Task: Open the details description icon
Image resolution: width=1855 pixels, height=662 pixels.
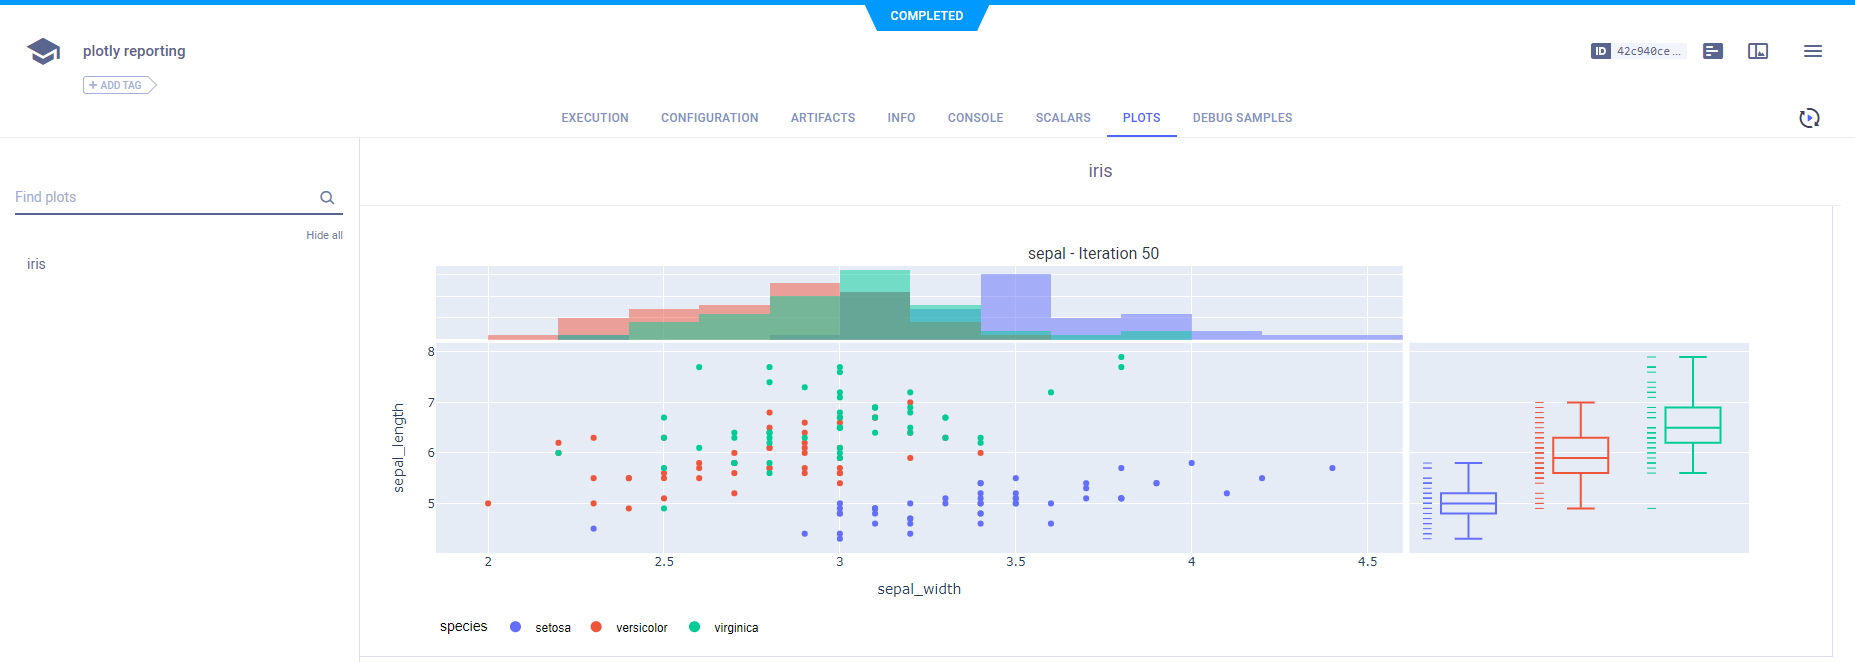Action: (x=1713, y=51)
